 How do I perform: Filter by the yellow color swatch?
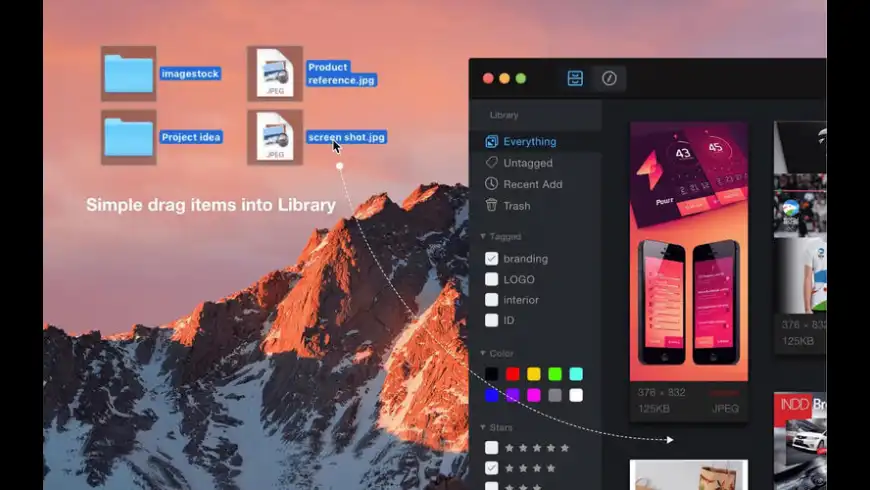tap(534, 374)
